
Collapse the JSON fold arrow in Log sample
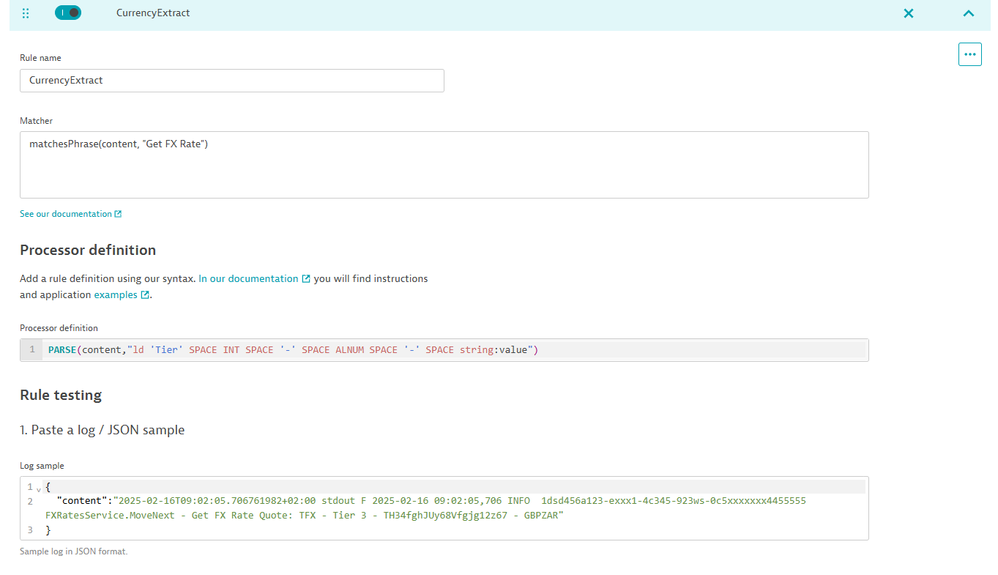pos(39,489)
